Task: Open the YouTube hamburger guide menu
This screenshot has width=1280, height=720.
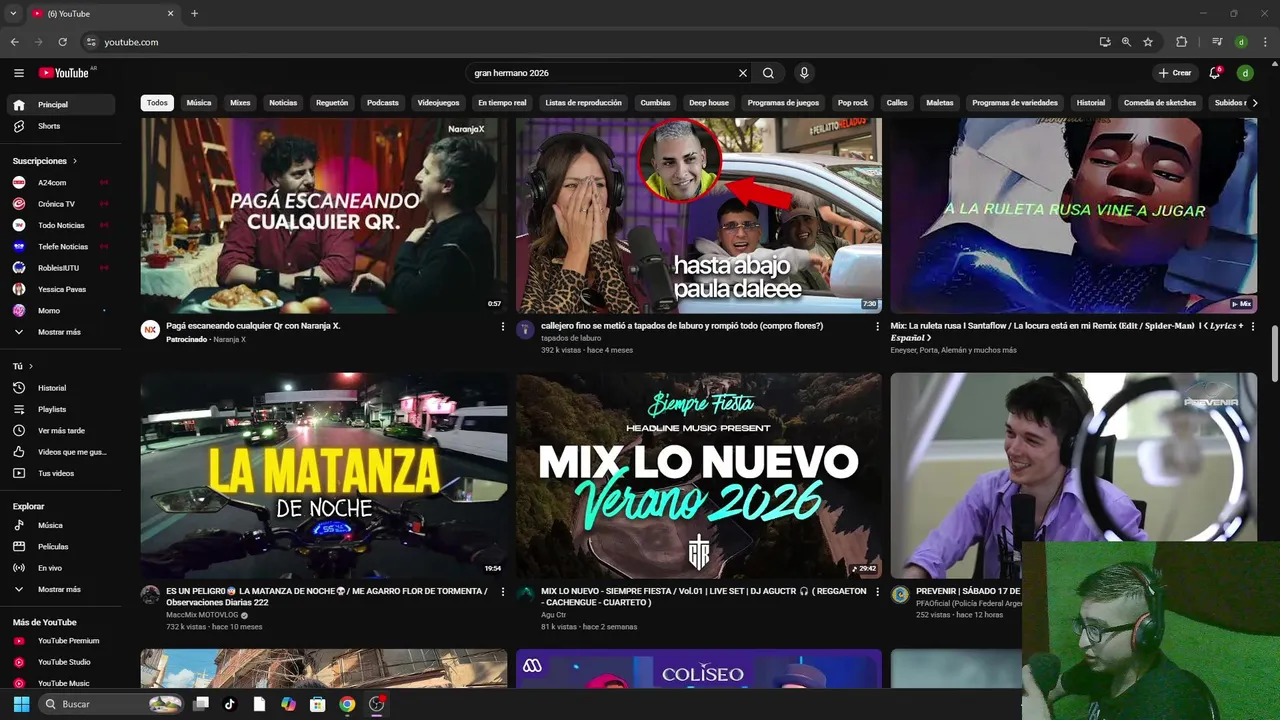Action: [18, 73]
